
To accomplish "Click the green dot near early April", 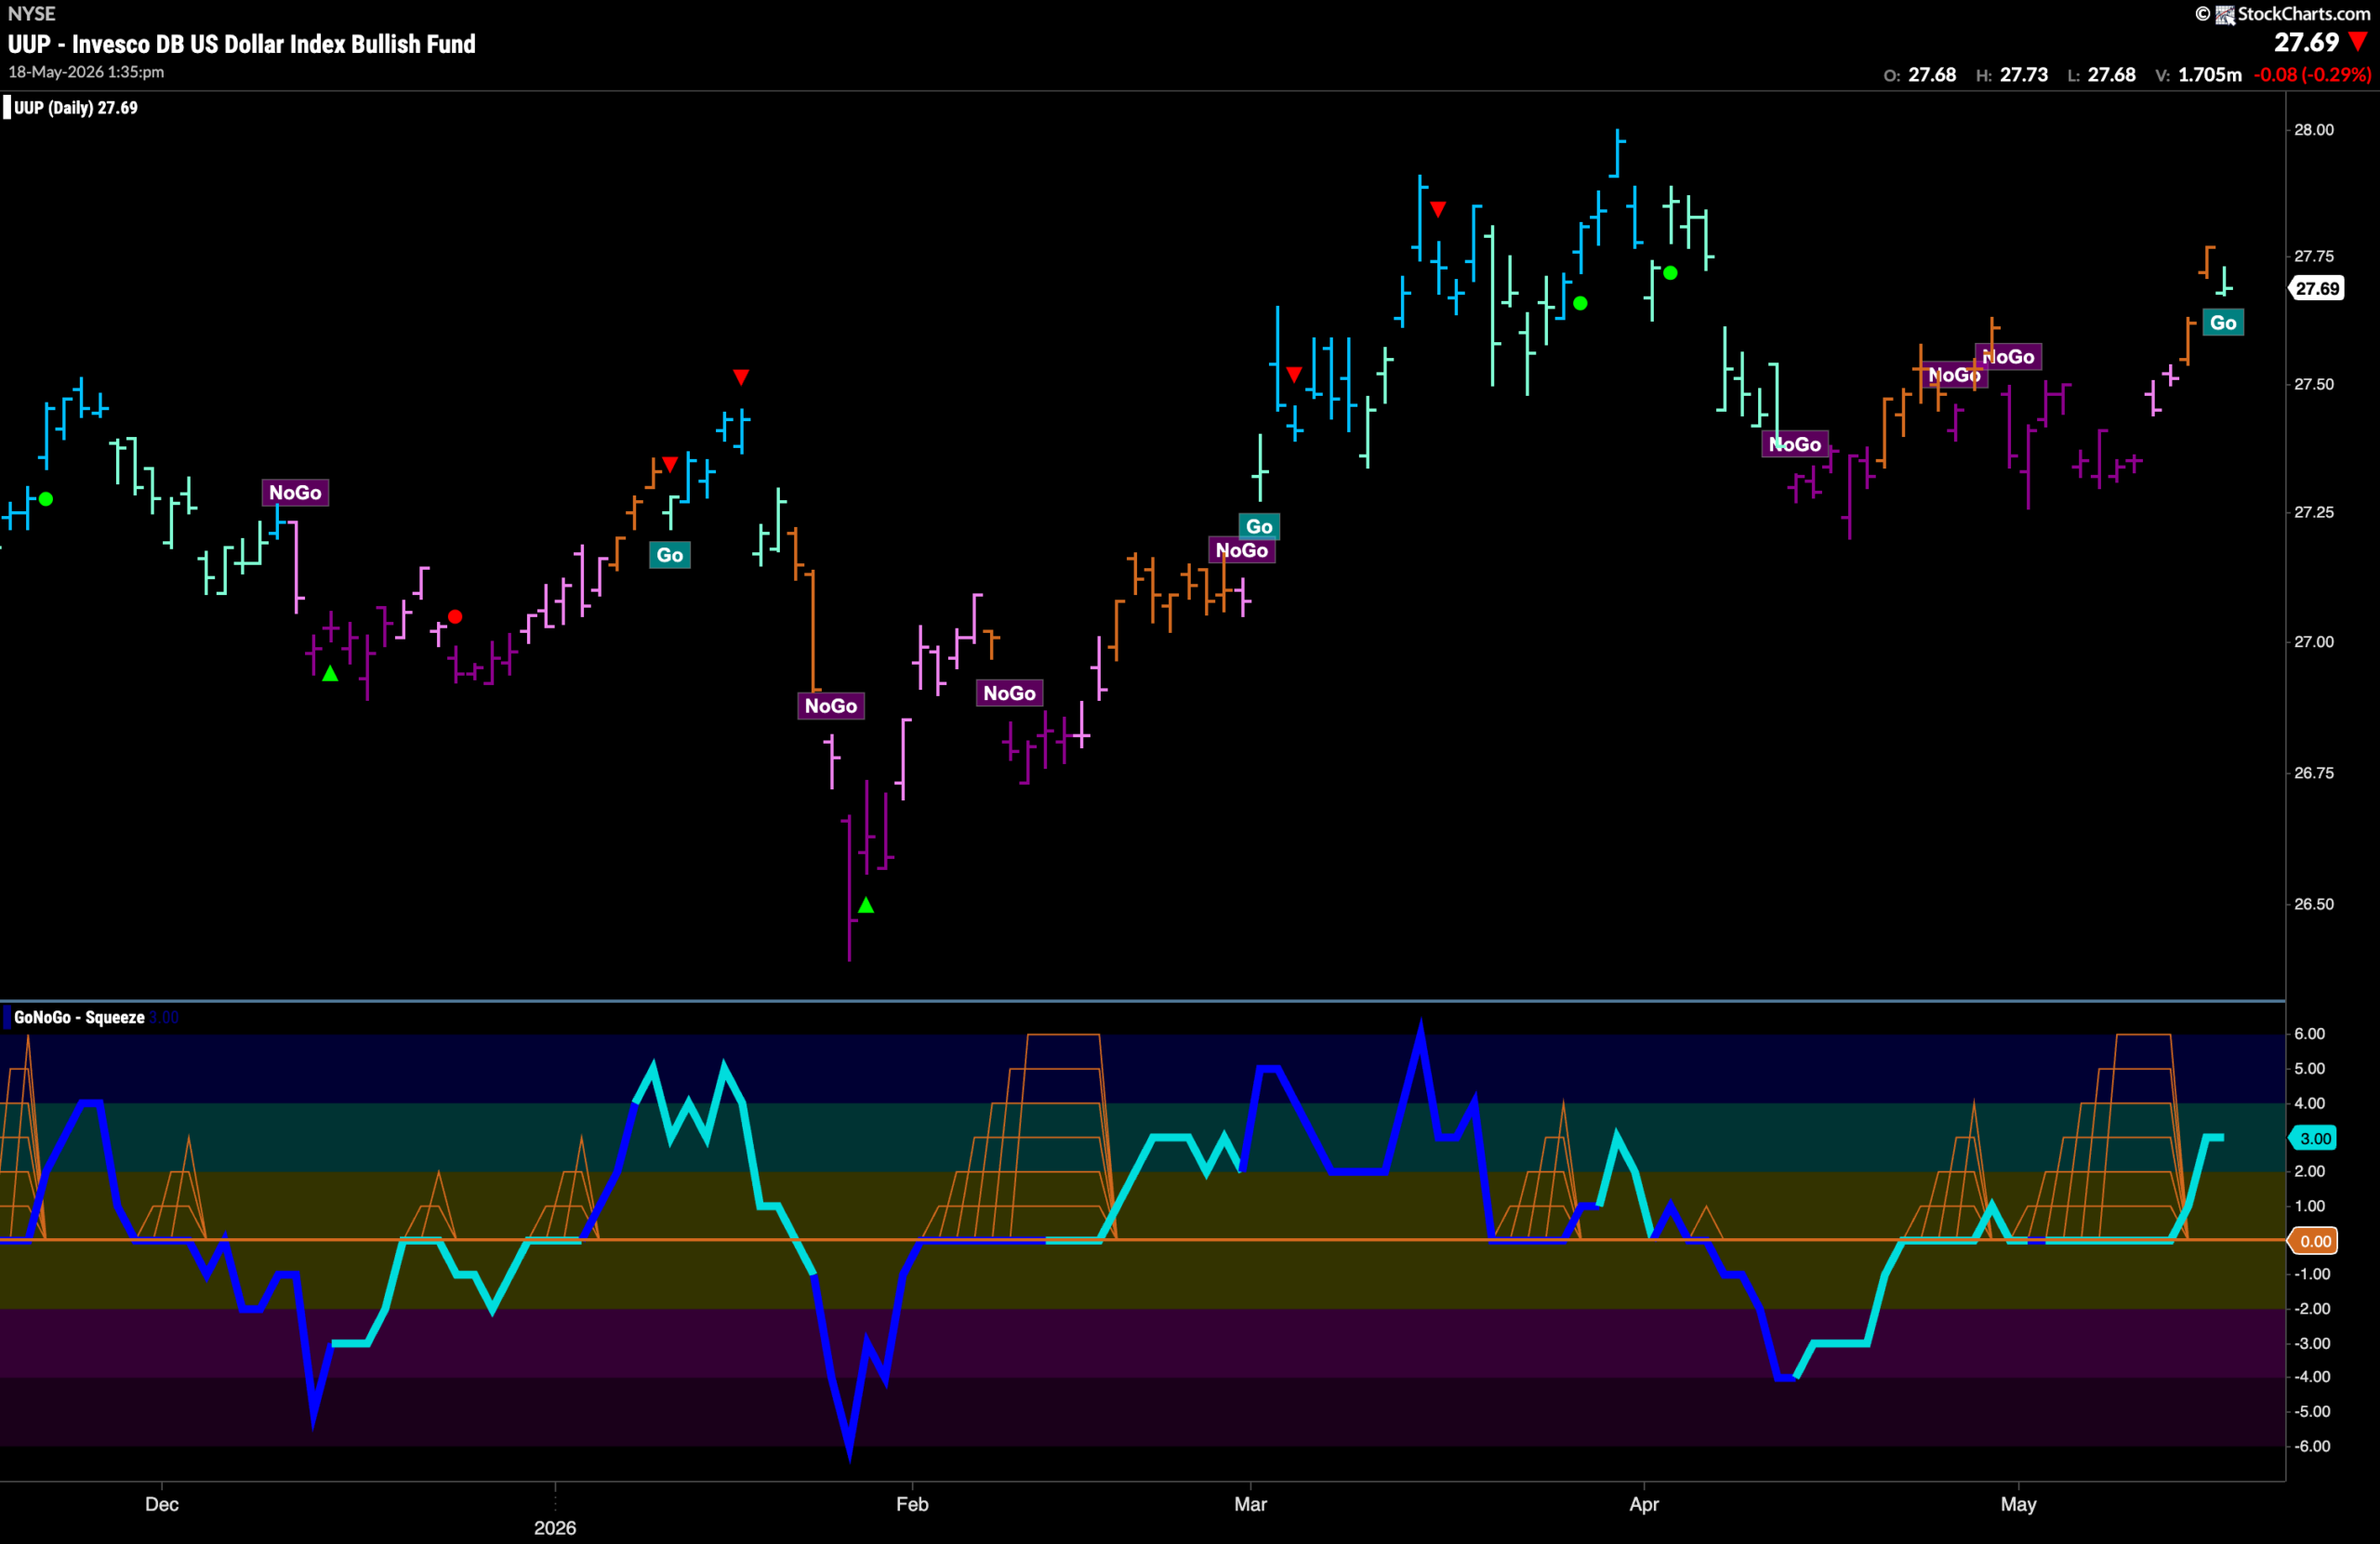I will 1670,273.
